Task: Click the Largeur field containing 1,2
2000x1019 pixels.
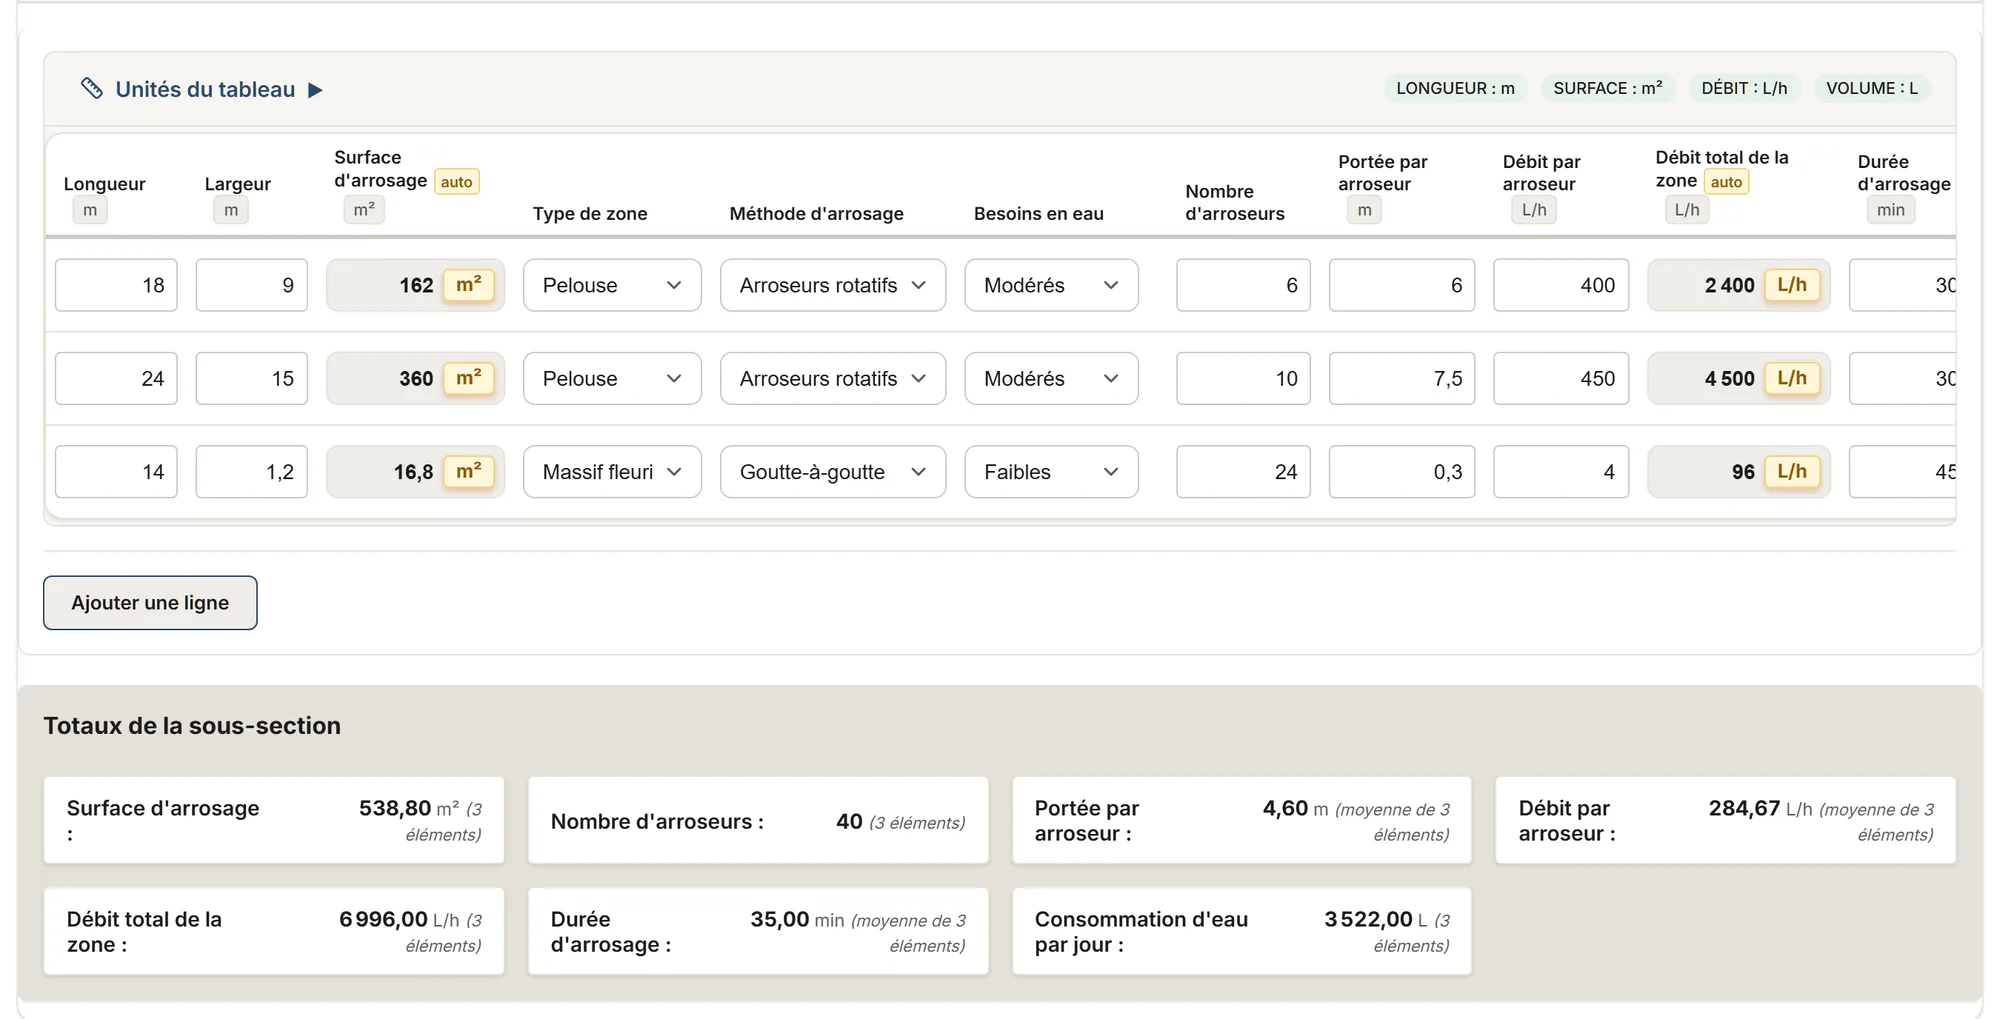Action: (251, 471)
